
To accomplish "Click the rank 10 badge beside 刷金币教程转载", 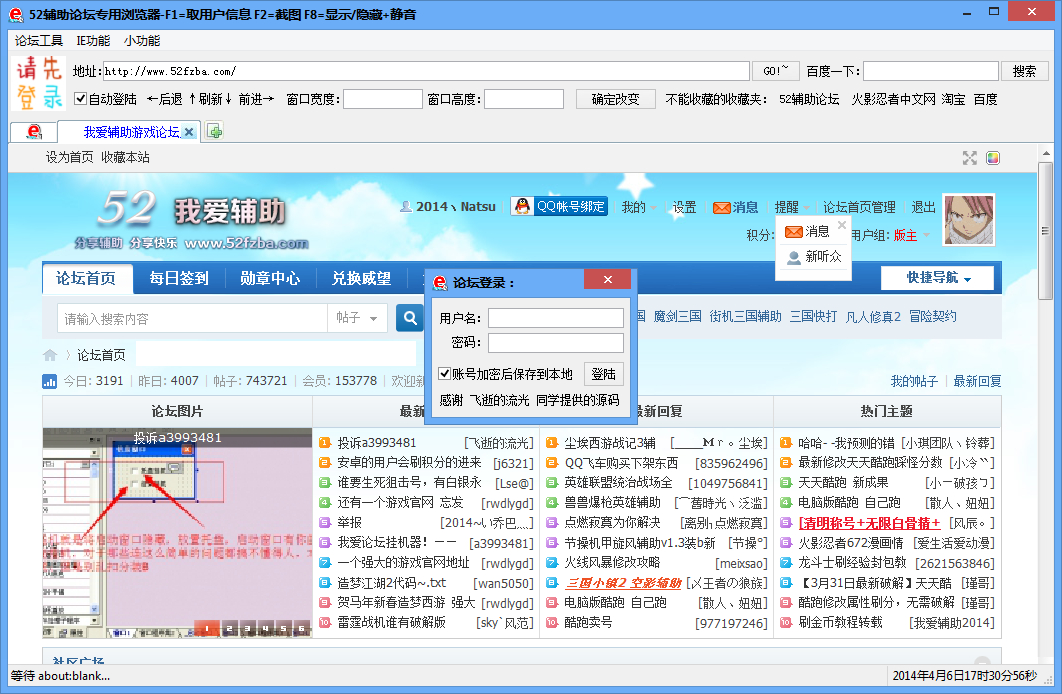I will pos(786,622).
